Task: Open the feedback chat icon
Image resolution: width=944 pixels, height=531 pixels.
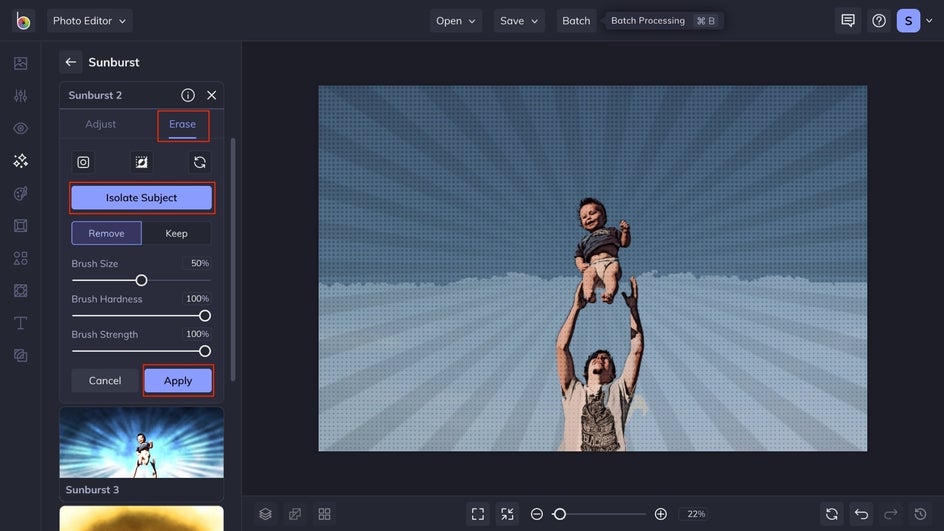Action: click(x=848, y=20)
